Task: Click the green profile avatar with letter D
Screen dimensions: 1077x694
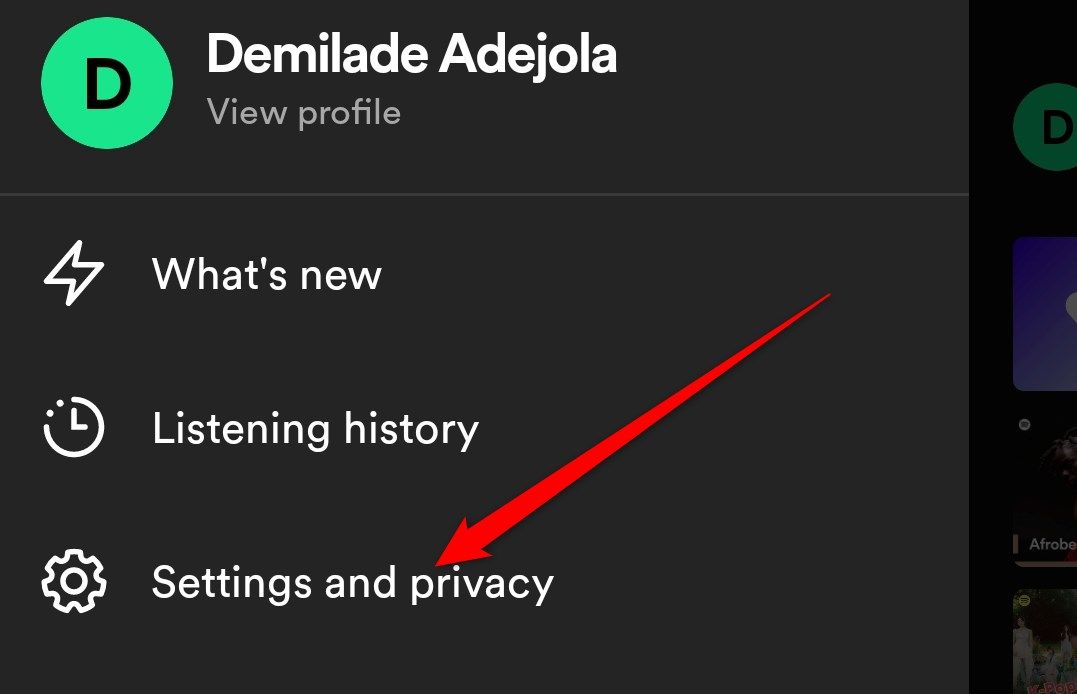Action: [106, 83]
